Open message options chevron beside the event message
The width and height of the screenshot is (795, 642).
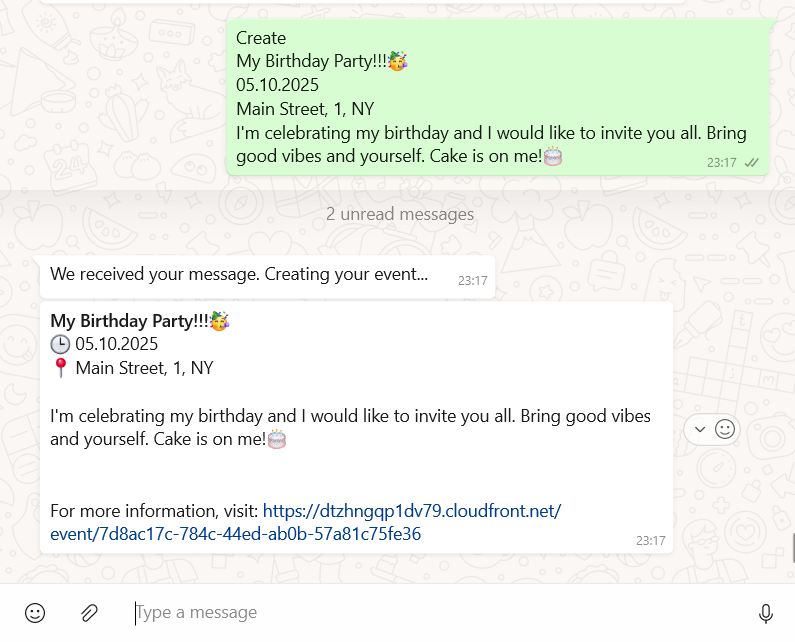(x=700, y=429)
